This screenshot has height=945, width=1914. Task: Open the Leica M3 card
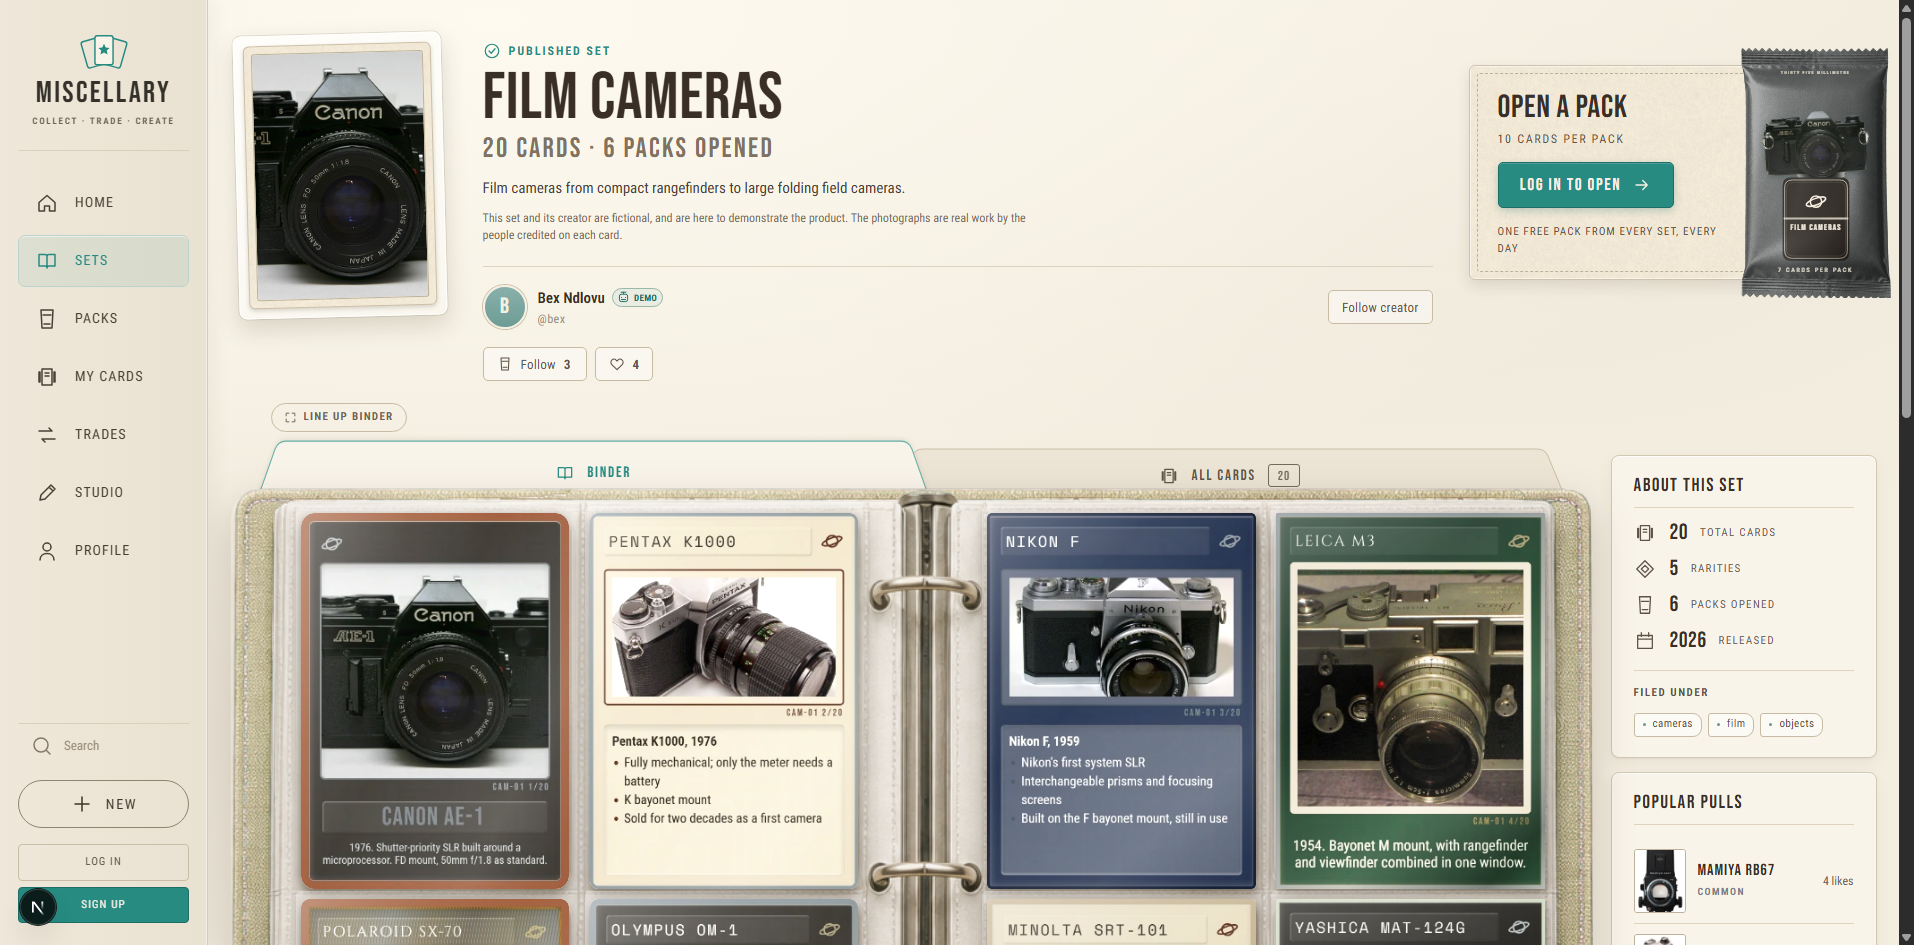[x=1410, y=701]
